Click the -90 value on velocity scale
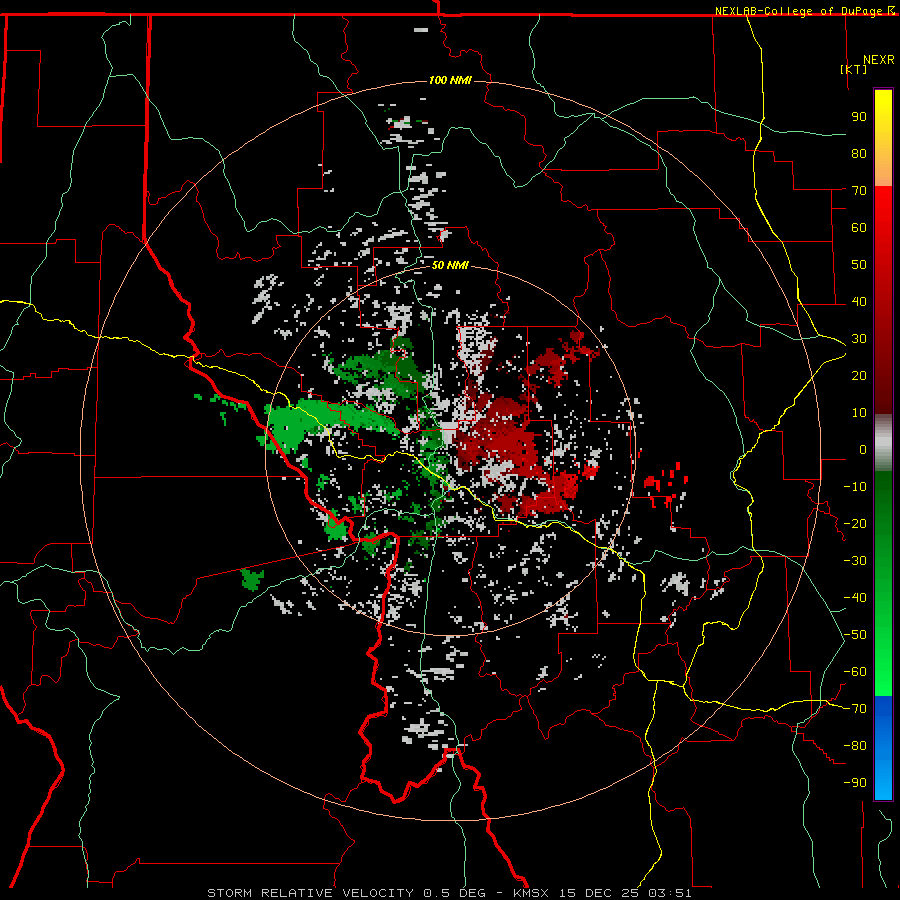 (855, 783)
